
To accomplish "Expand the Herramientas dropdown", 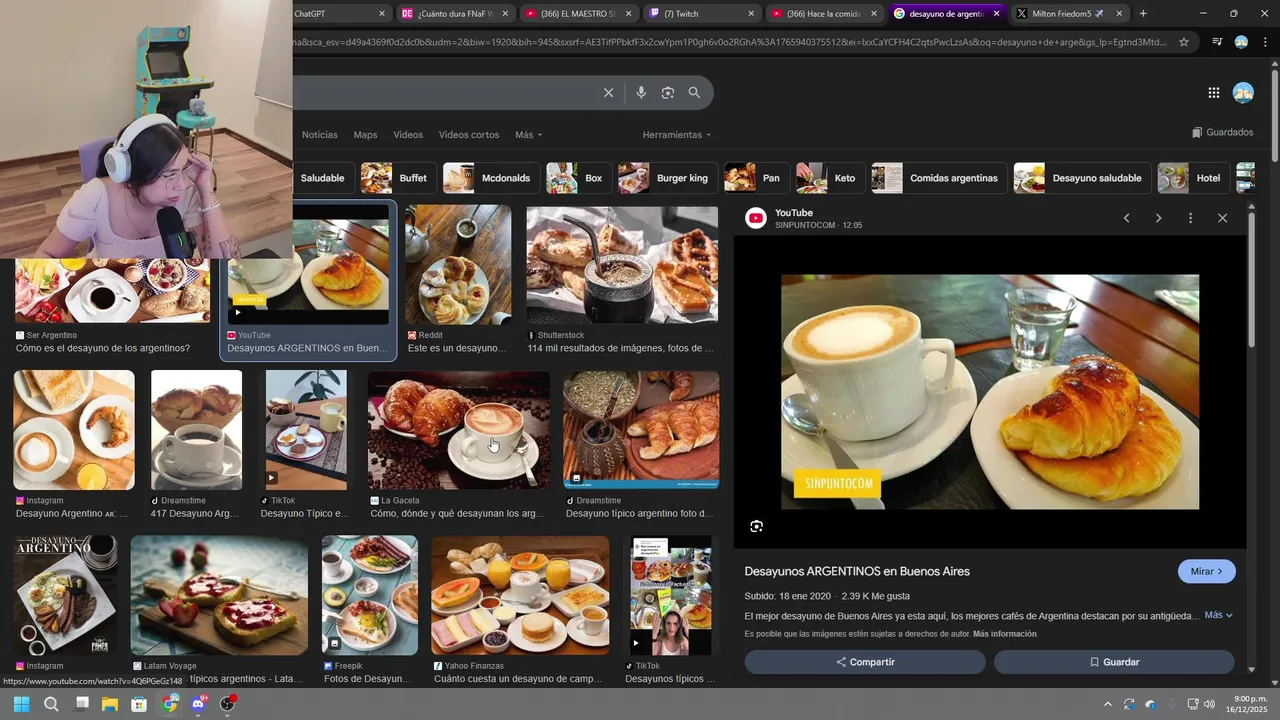I will (677, 135).
